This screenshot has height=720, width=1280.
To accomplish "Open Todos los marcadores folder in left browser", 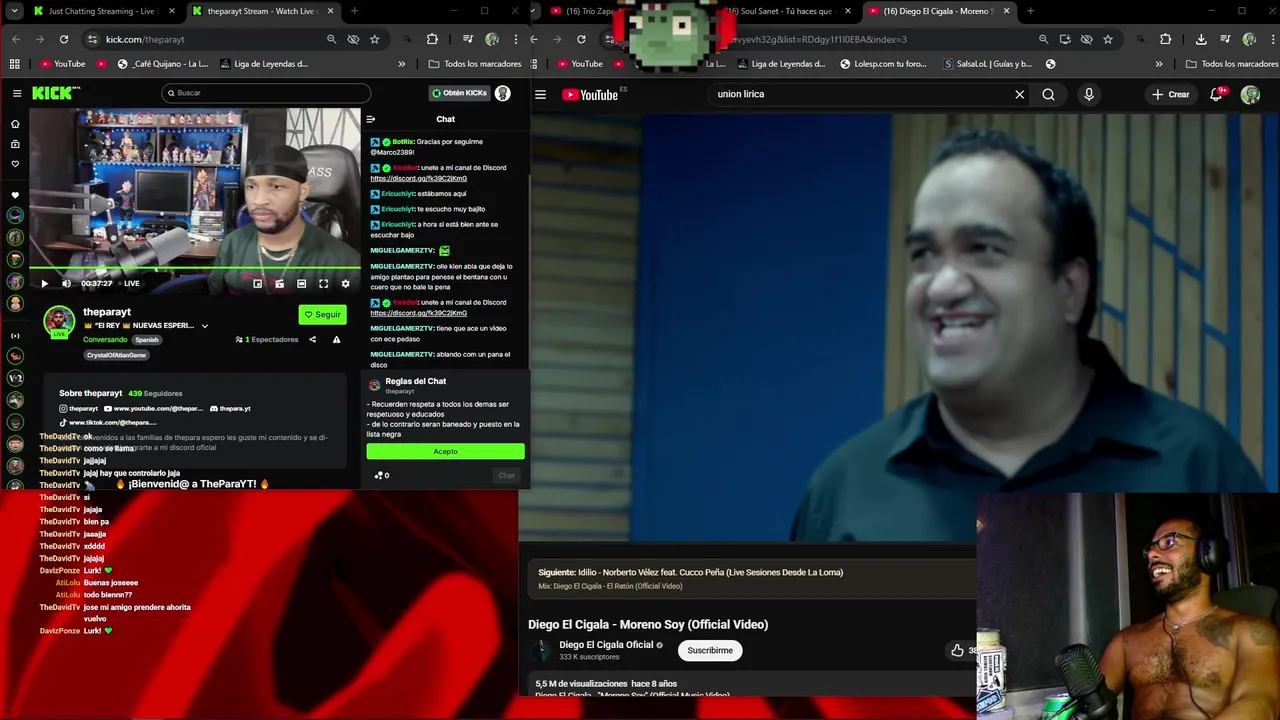I will click(x=475, y=64).
